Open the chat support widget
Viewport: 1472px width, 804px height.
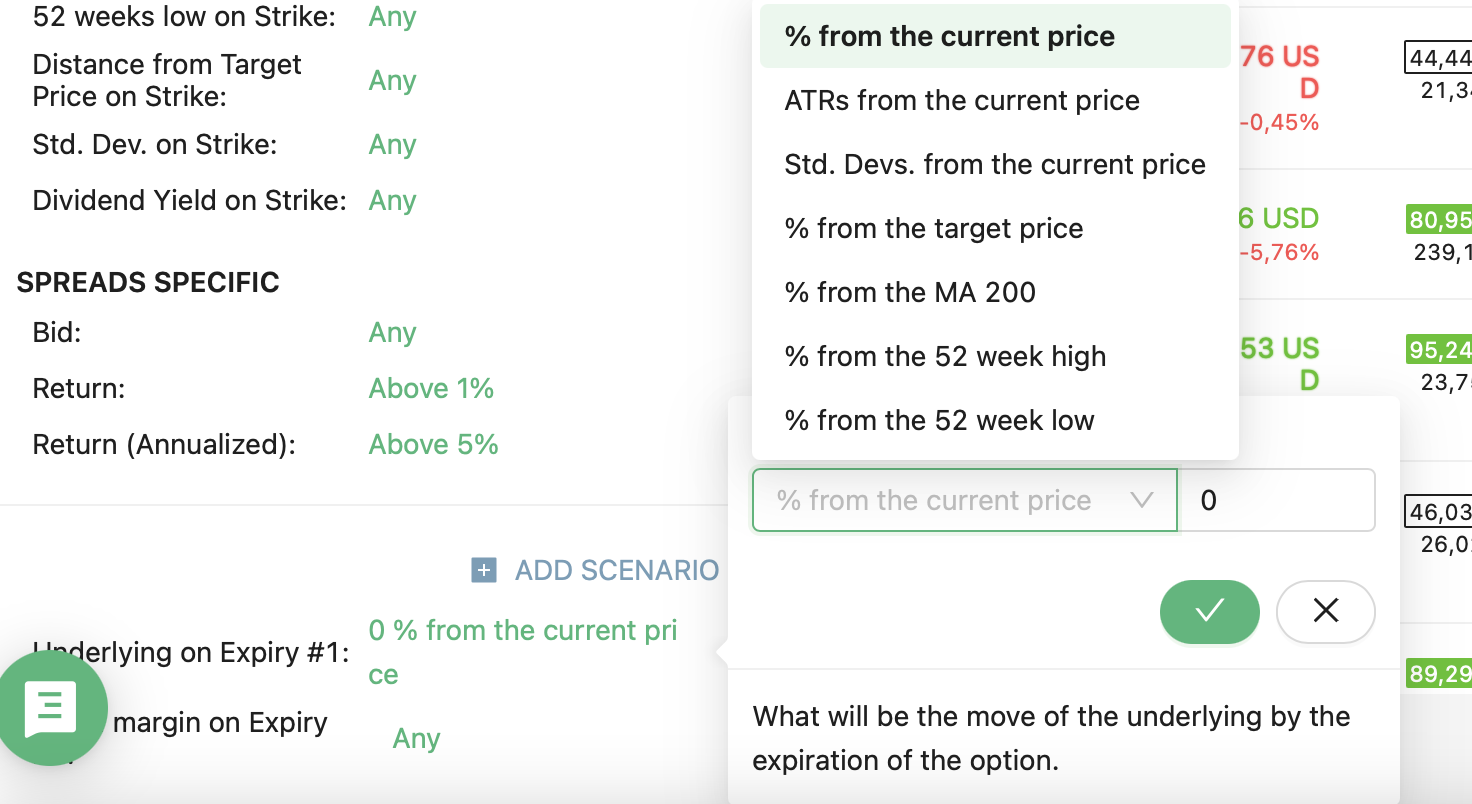click(52, 708)
